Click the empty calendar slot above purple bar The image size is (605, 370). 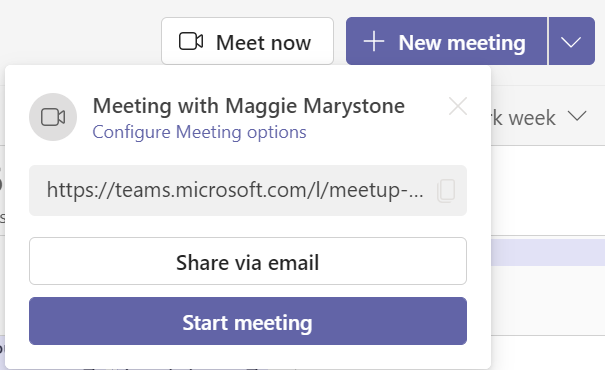pos(548,191)
